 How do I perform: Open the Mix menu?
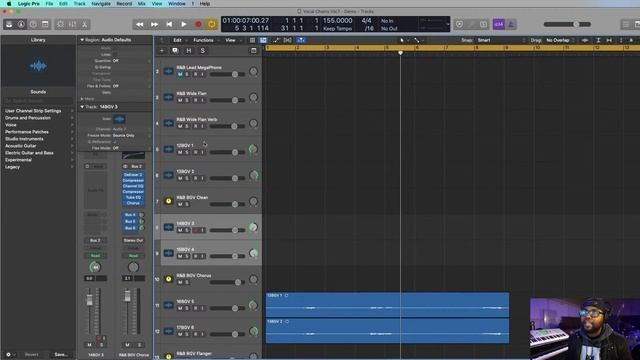click(x=142, y=4)
